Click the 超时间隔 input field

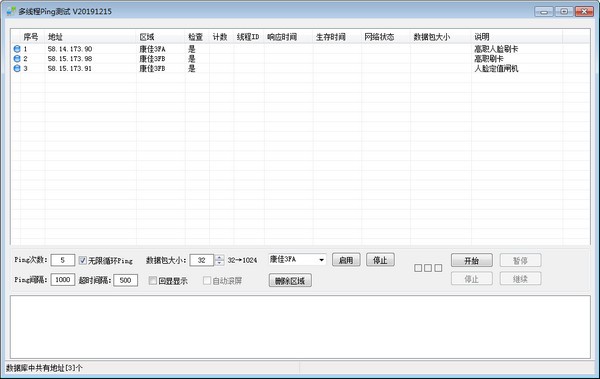[126, 280]
